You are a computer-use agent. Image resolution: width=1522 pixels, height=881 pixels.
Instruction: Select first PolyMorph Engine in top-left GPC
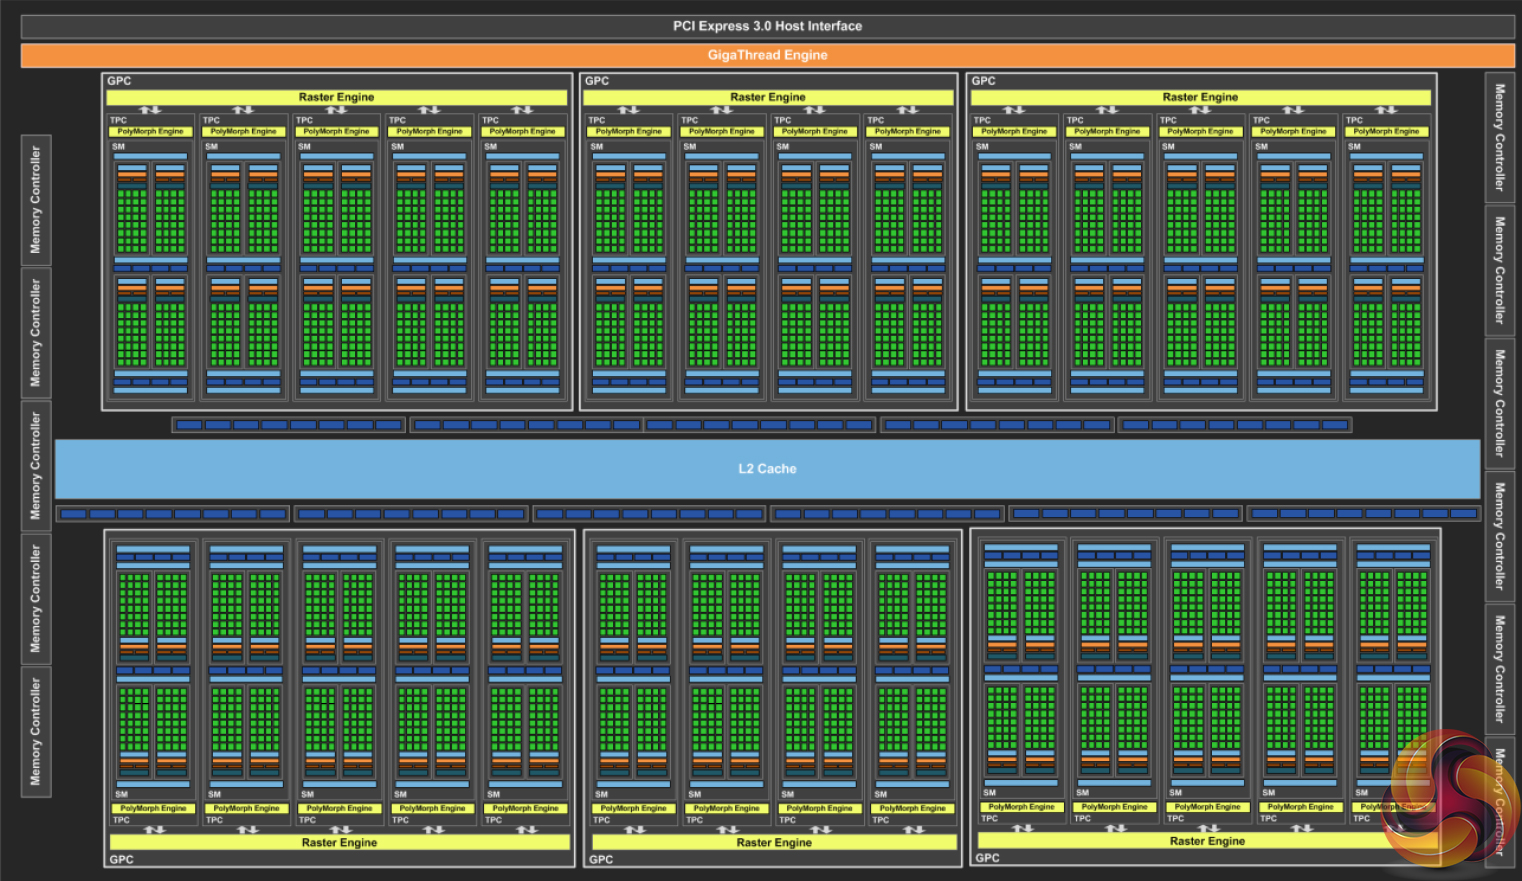(150, 131)
